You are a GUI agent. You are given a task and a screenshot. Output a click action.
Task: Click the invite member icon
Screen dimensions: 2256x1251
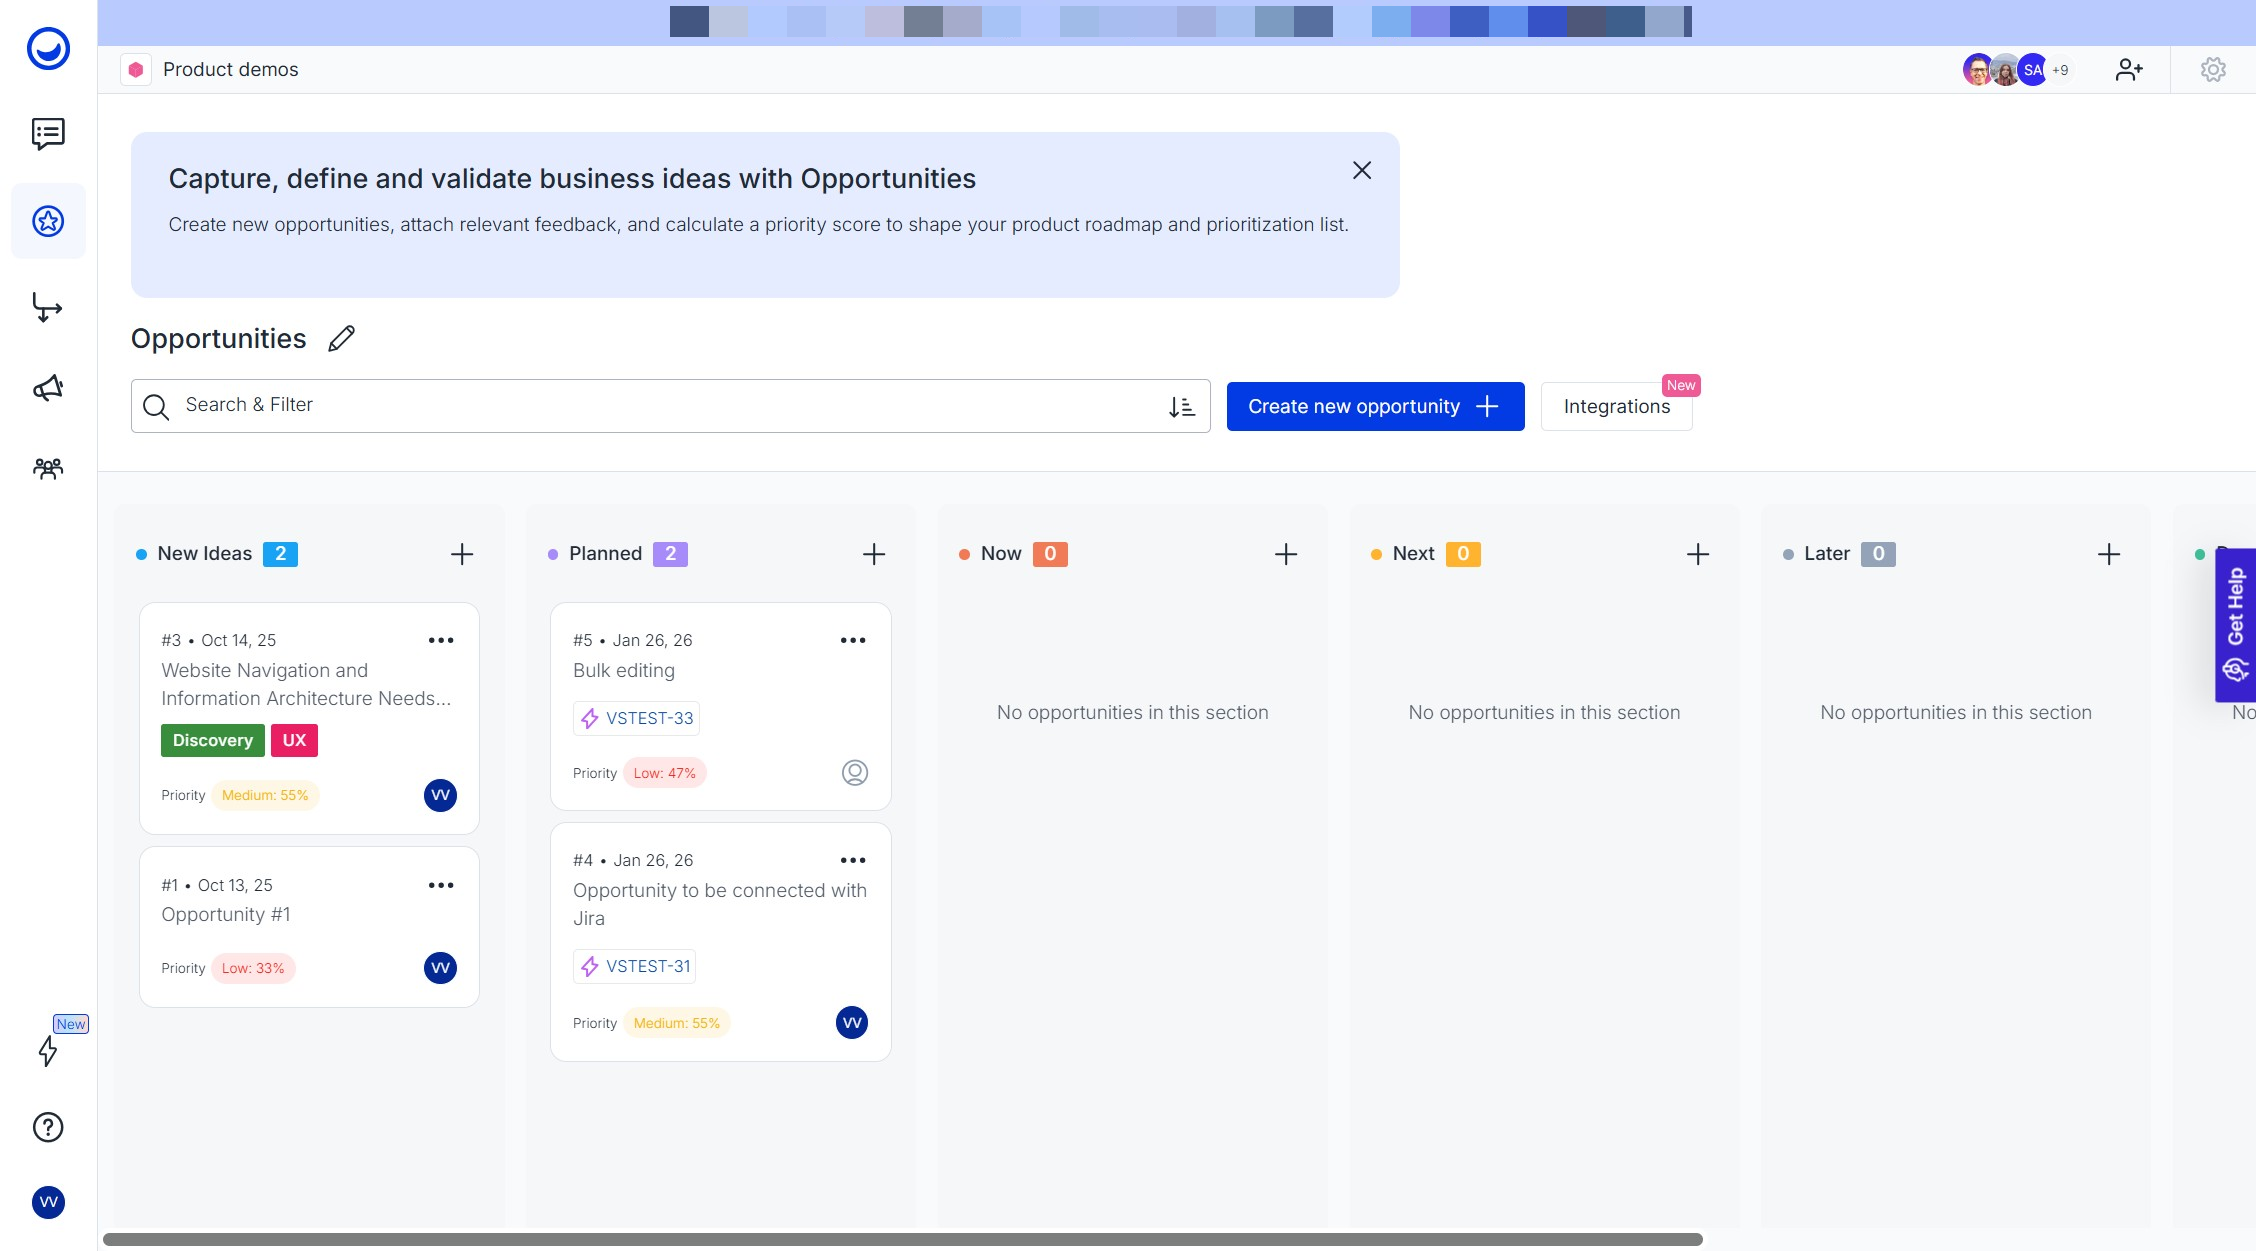pos(2129,69)
